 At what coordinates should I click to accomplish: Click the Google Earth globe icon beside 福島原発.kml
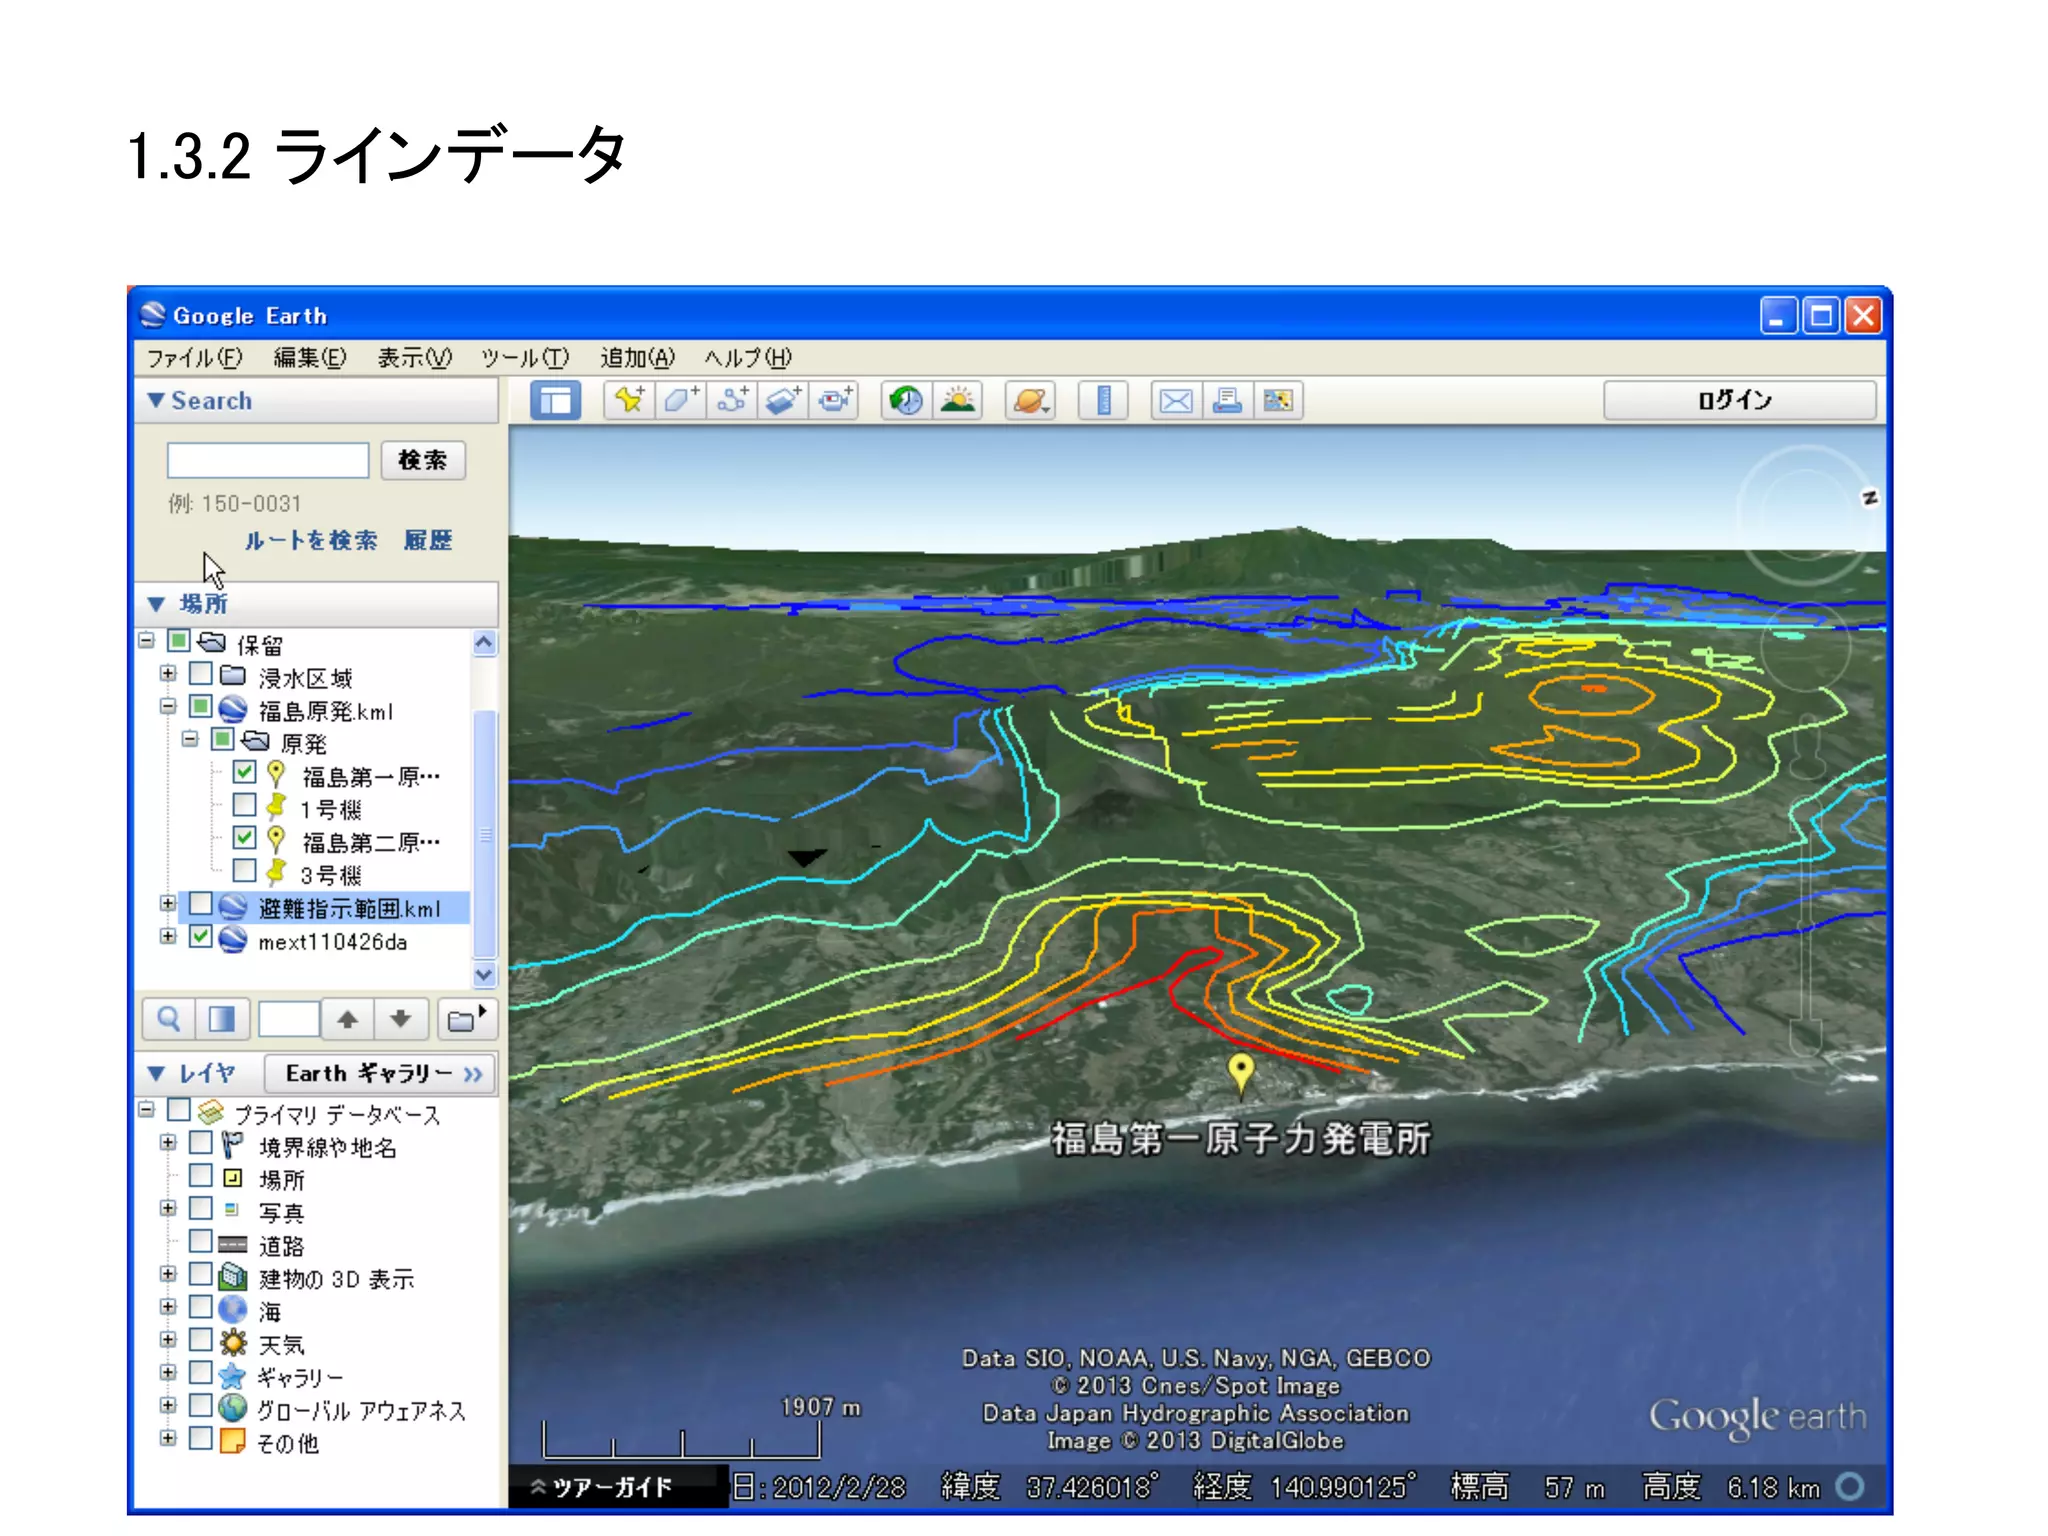233,710
